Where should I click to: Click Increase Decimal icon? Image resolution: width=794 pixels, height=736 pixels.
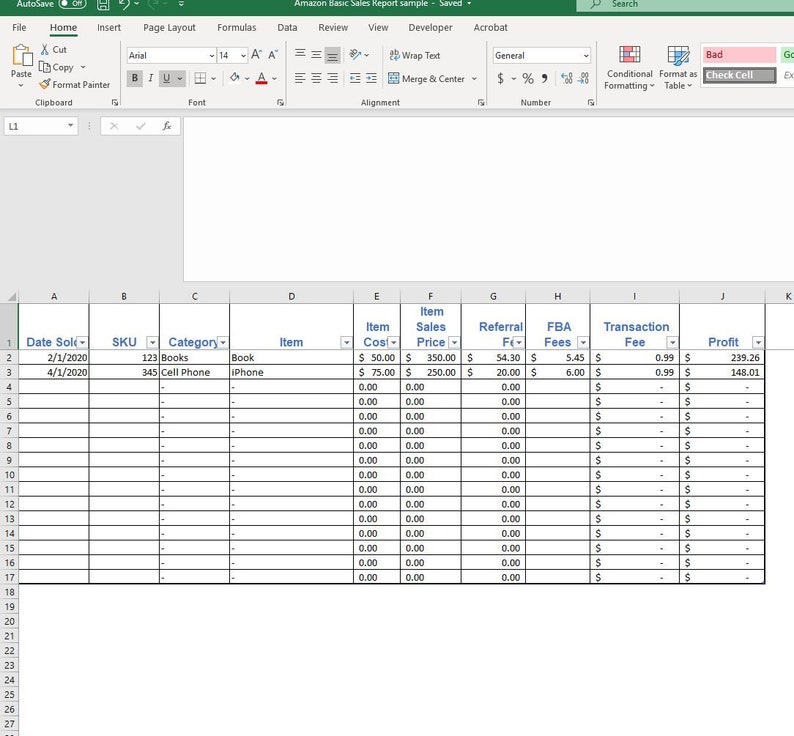(x=567, y=78)
